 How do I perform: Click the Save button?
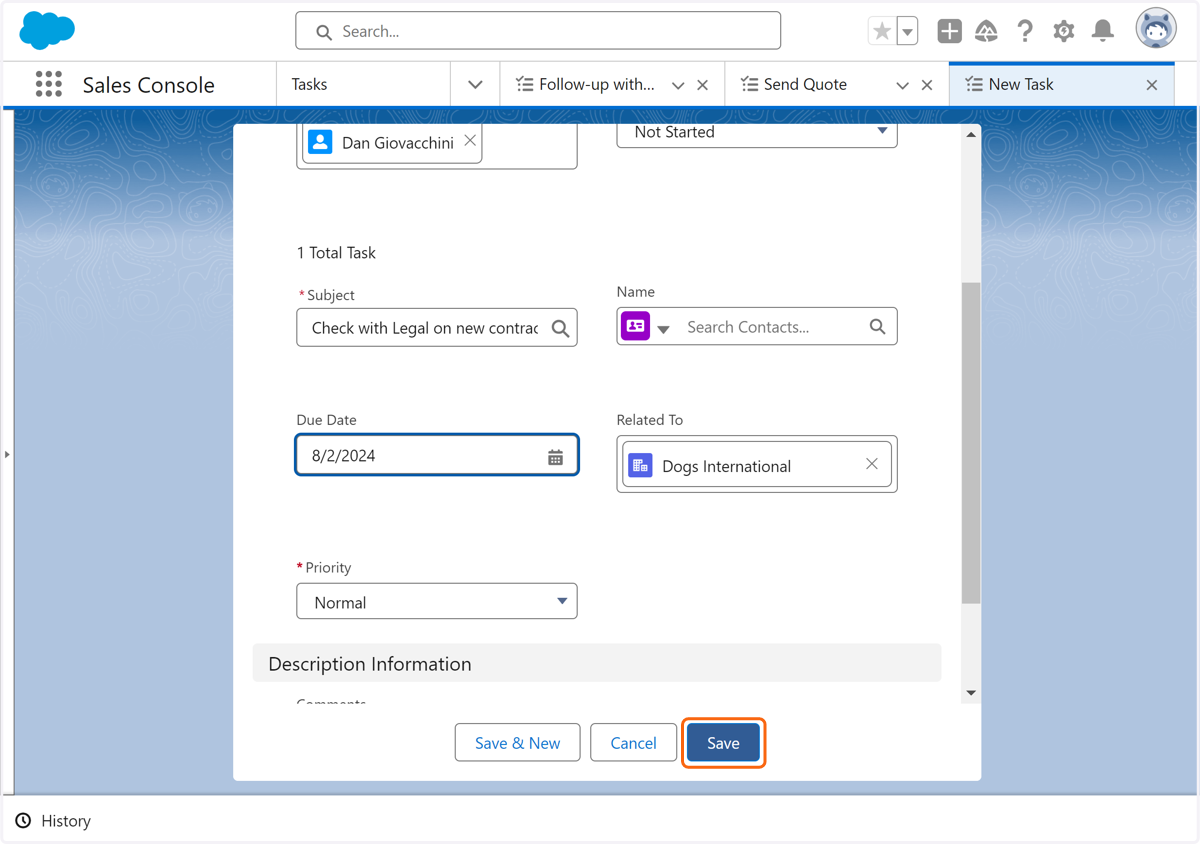(723, 743)
